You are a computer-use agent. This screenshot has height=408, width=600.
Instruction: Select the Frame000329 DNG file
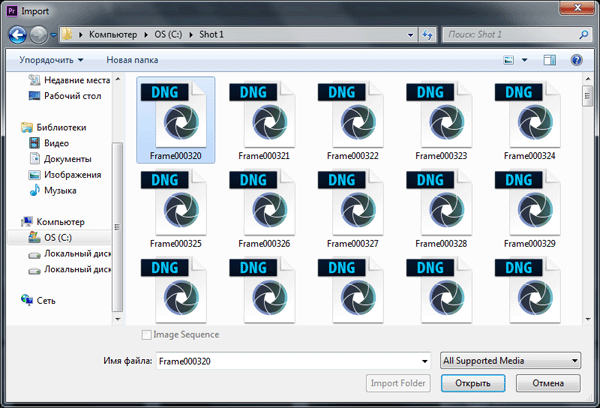tap(529, 208)
